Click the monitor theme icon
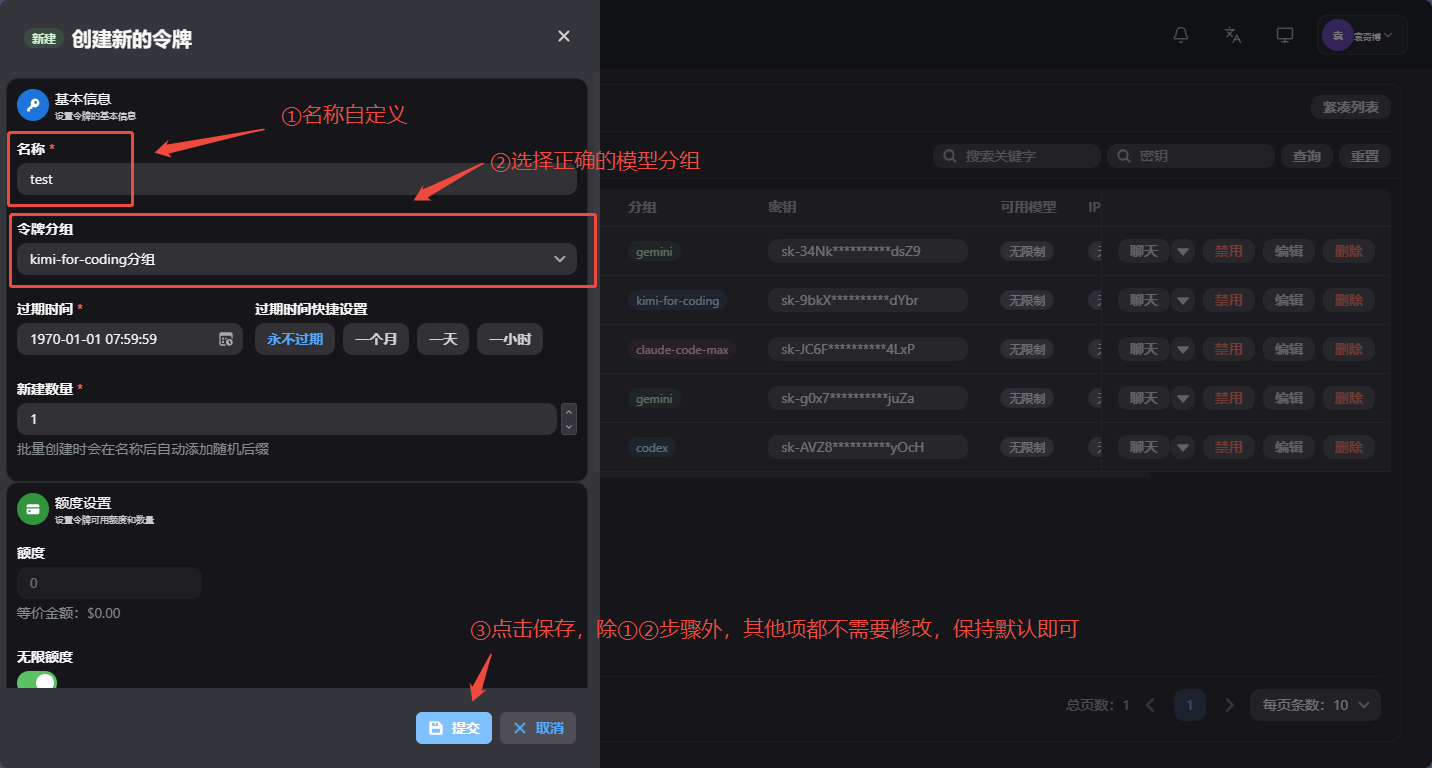Image resolution: width=1432 pixels, height=768 pixels. pos(1285,35)
